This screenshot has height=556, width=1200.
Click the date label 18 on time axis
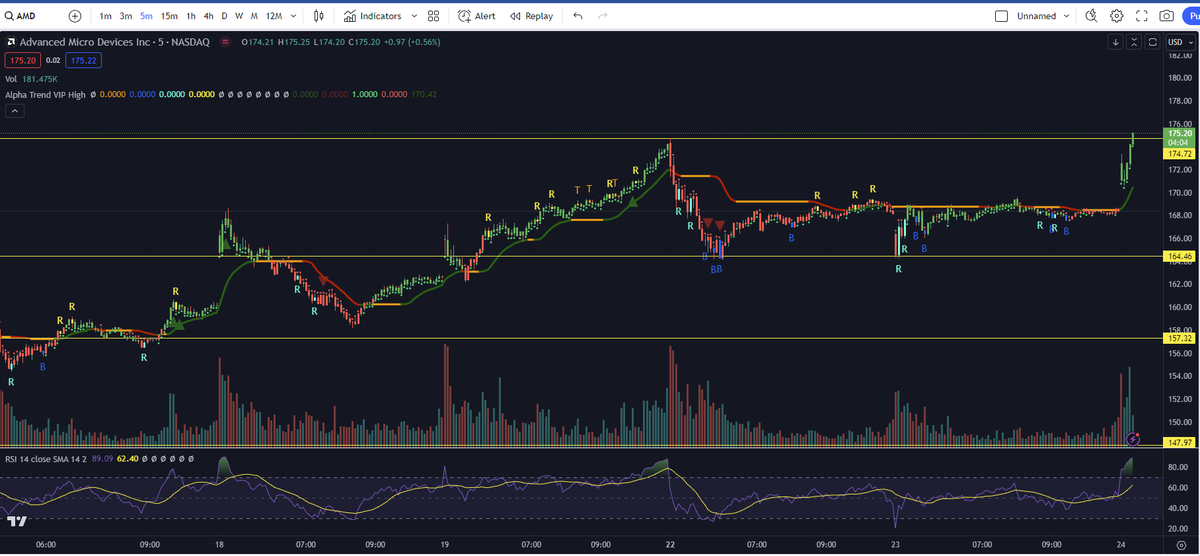tap(218, 545)
